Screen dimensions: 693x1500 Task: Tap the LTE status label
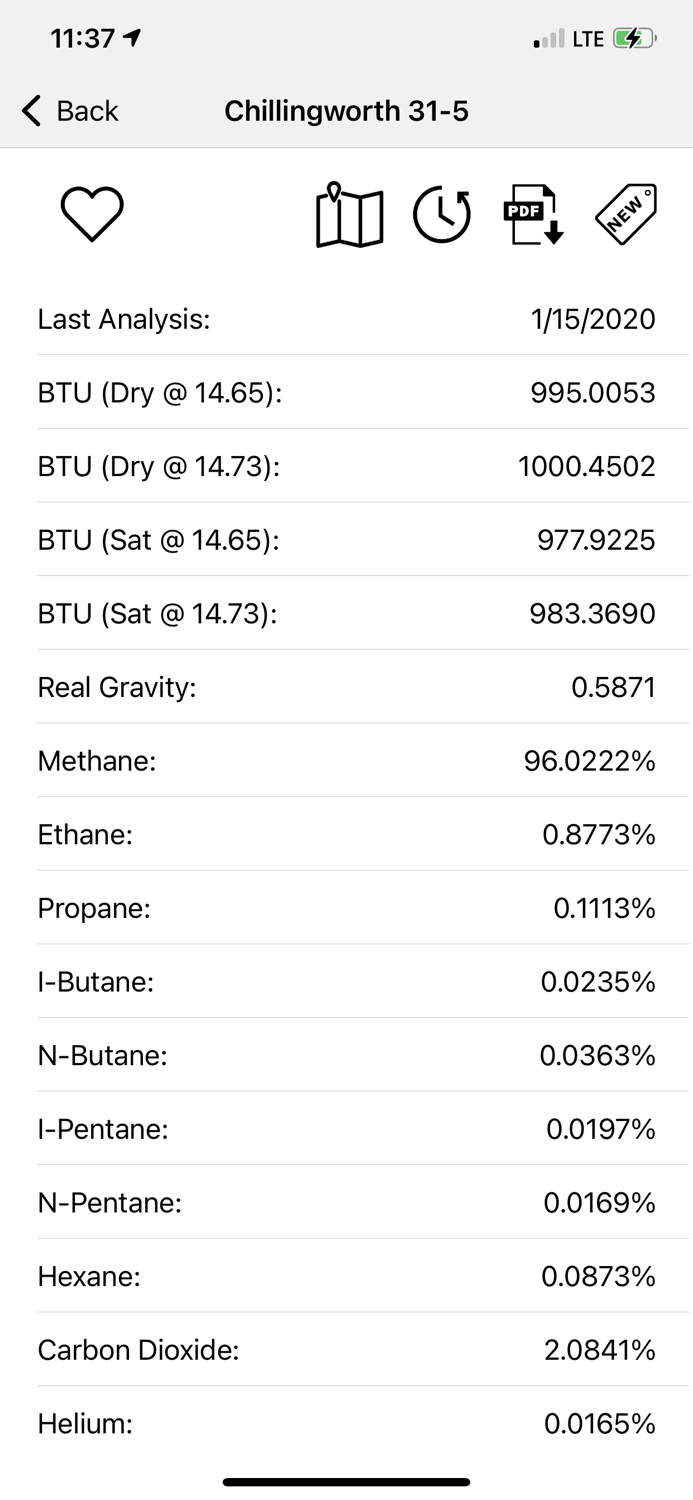coord(590,39)
